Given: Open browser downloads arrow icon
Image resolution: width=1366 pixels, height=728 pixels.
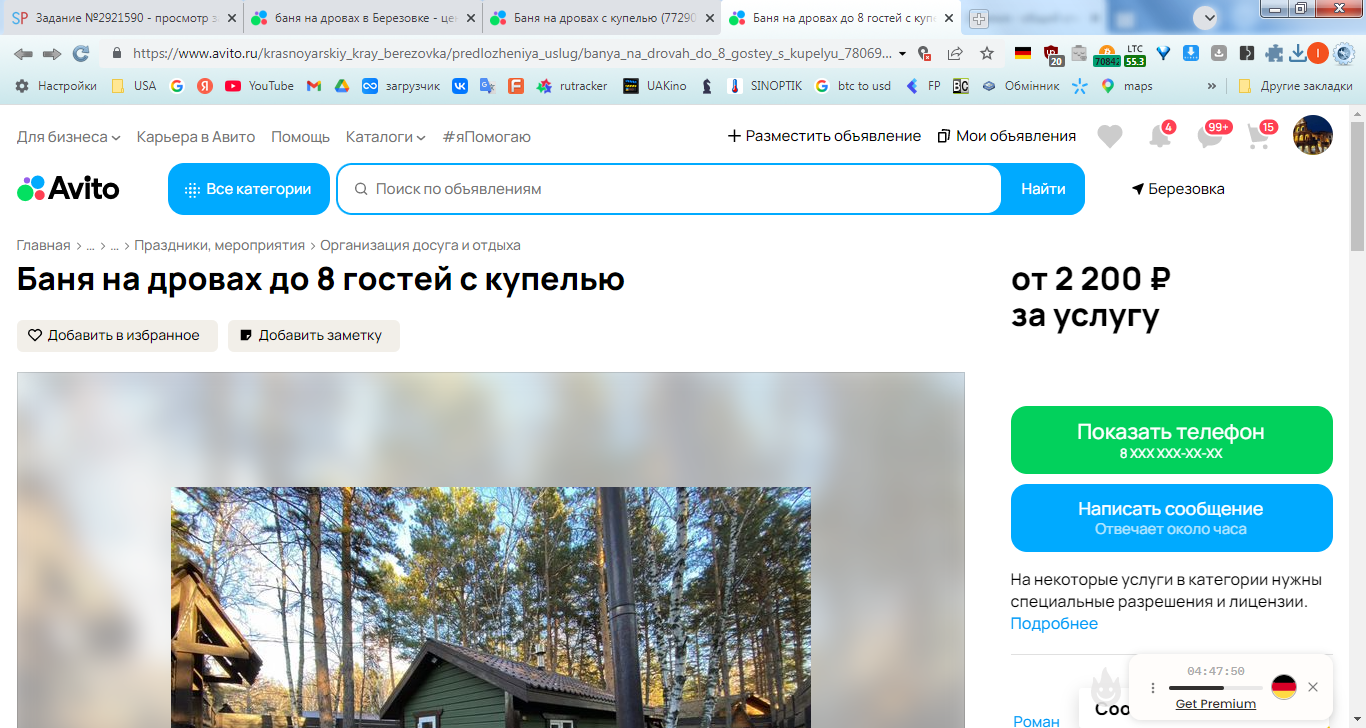Looking at the screenshot, I should [x=1298, y=53].
